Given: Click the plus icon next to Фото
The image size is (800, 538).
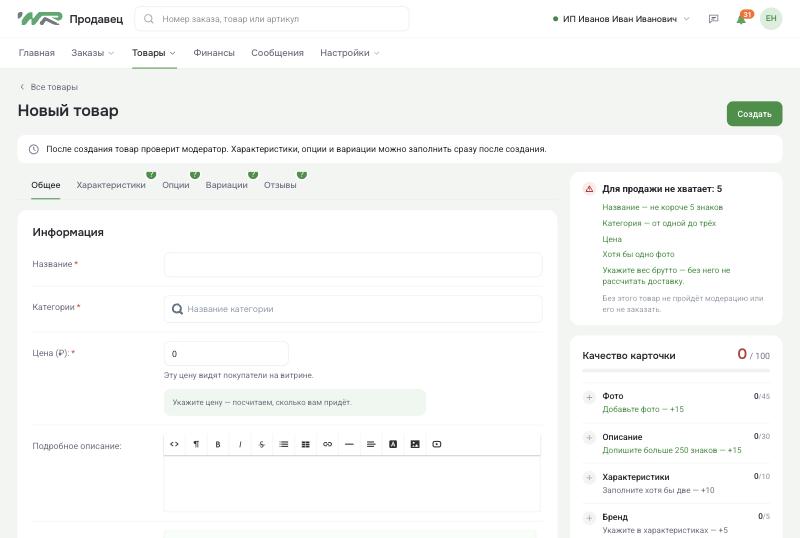Looking at the screenshot, I should click(x=589, y=397).
